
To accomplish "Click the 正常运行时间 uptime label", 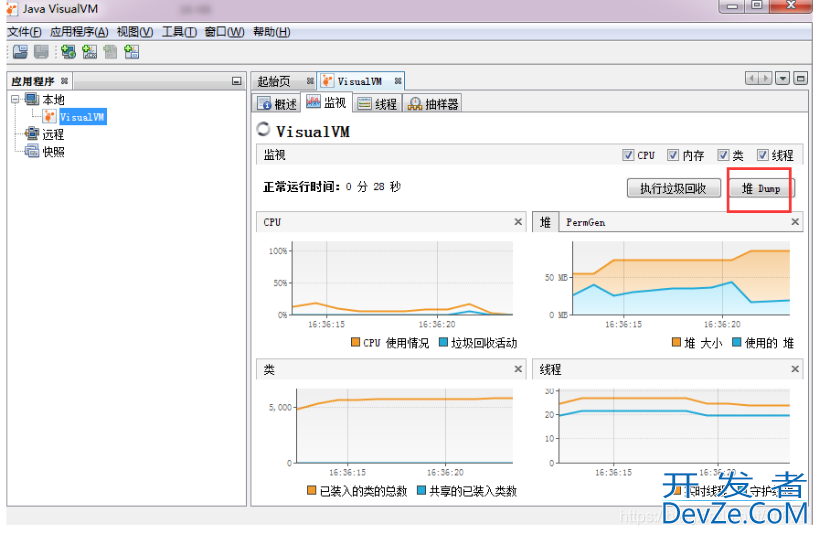I will click(302, 187).
